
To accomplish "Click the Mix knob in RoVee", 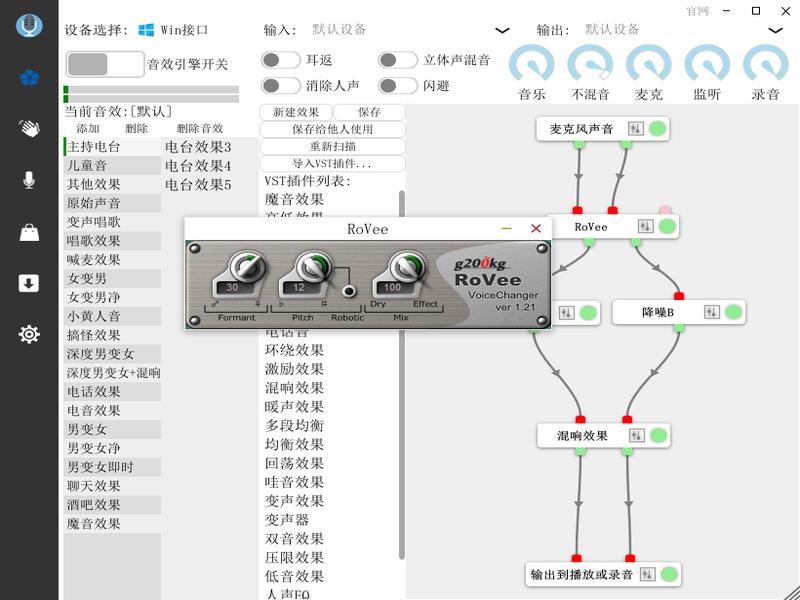I will (408, 266).
